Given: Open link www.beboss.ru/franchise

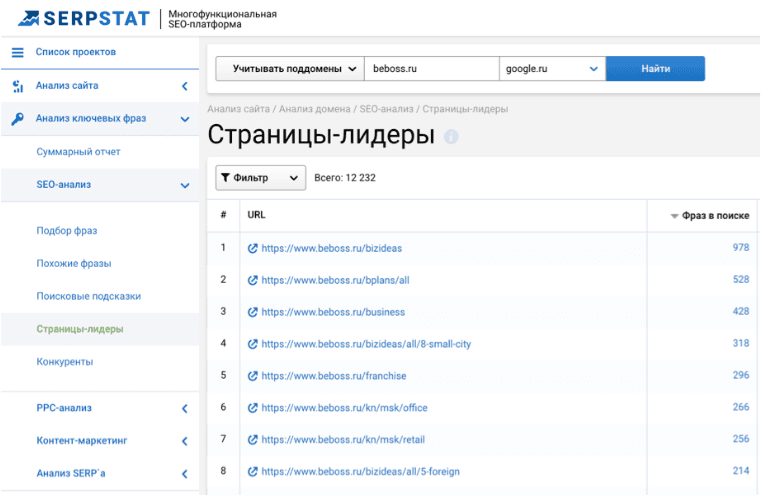Looking at the screenshot, I should tap(334, 376).
